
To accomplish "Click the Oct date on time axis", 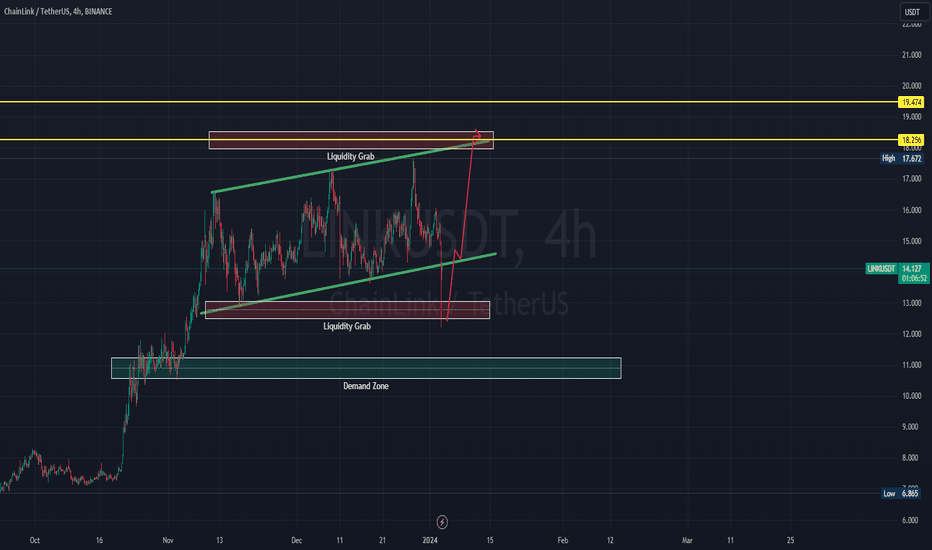I will (x=35, y=540).
